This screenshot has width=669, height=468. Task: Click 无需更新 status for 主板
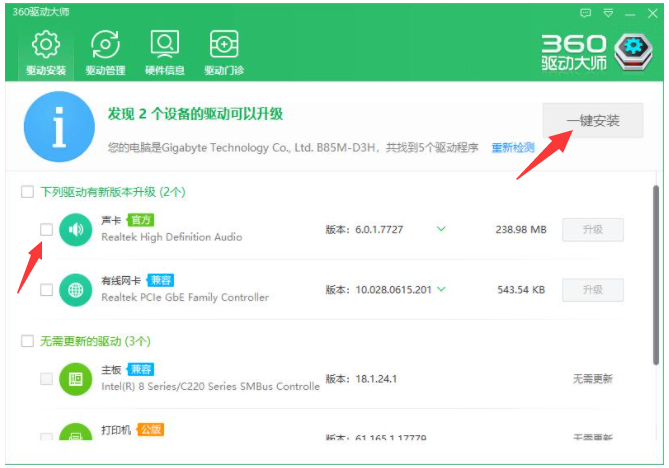(x=593, y=379)
